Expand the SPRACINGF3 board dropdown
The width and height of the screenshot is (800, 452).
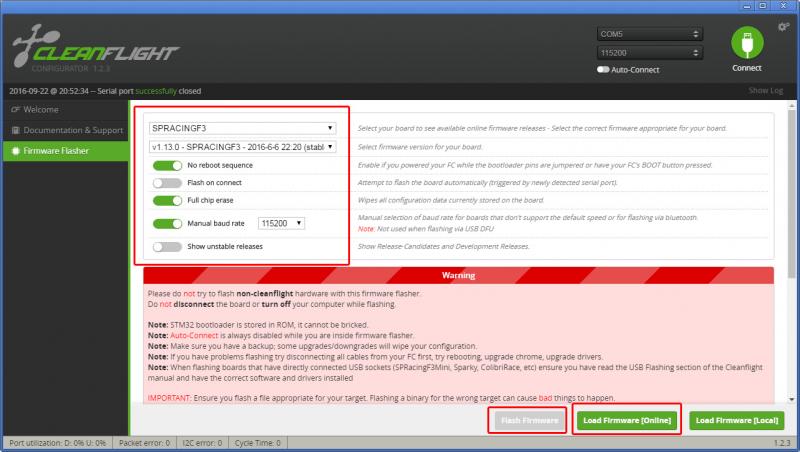click(x=242, y=128)
